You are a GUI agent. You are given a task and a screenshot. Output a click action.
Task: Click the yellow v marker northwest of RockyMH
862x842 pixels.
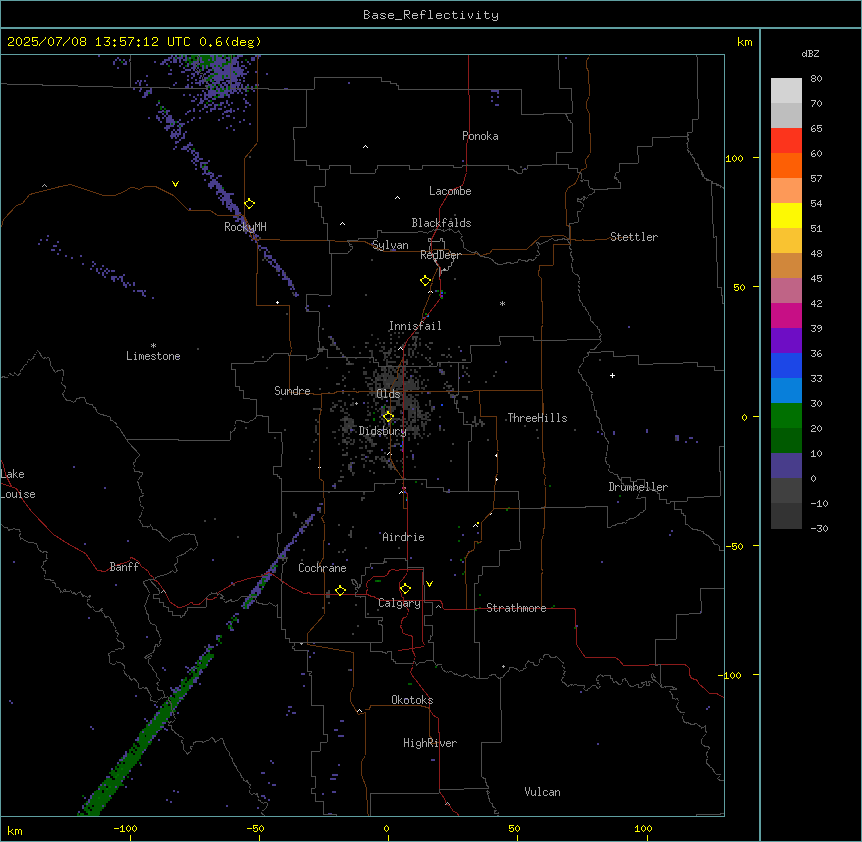(x=175, y=184)
